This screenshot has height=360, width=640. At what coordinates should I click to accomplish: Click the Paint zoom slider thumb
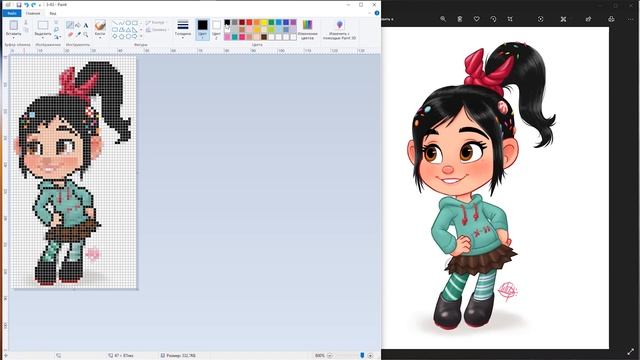(x=362, y=356)
